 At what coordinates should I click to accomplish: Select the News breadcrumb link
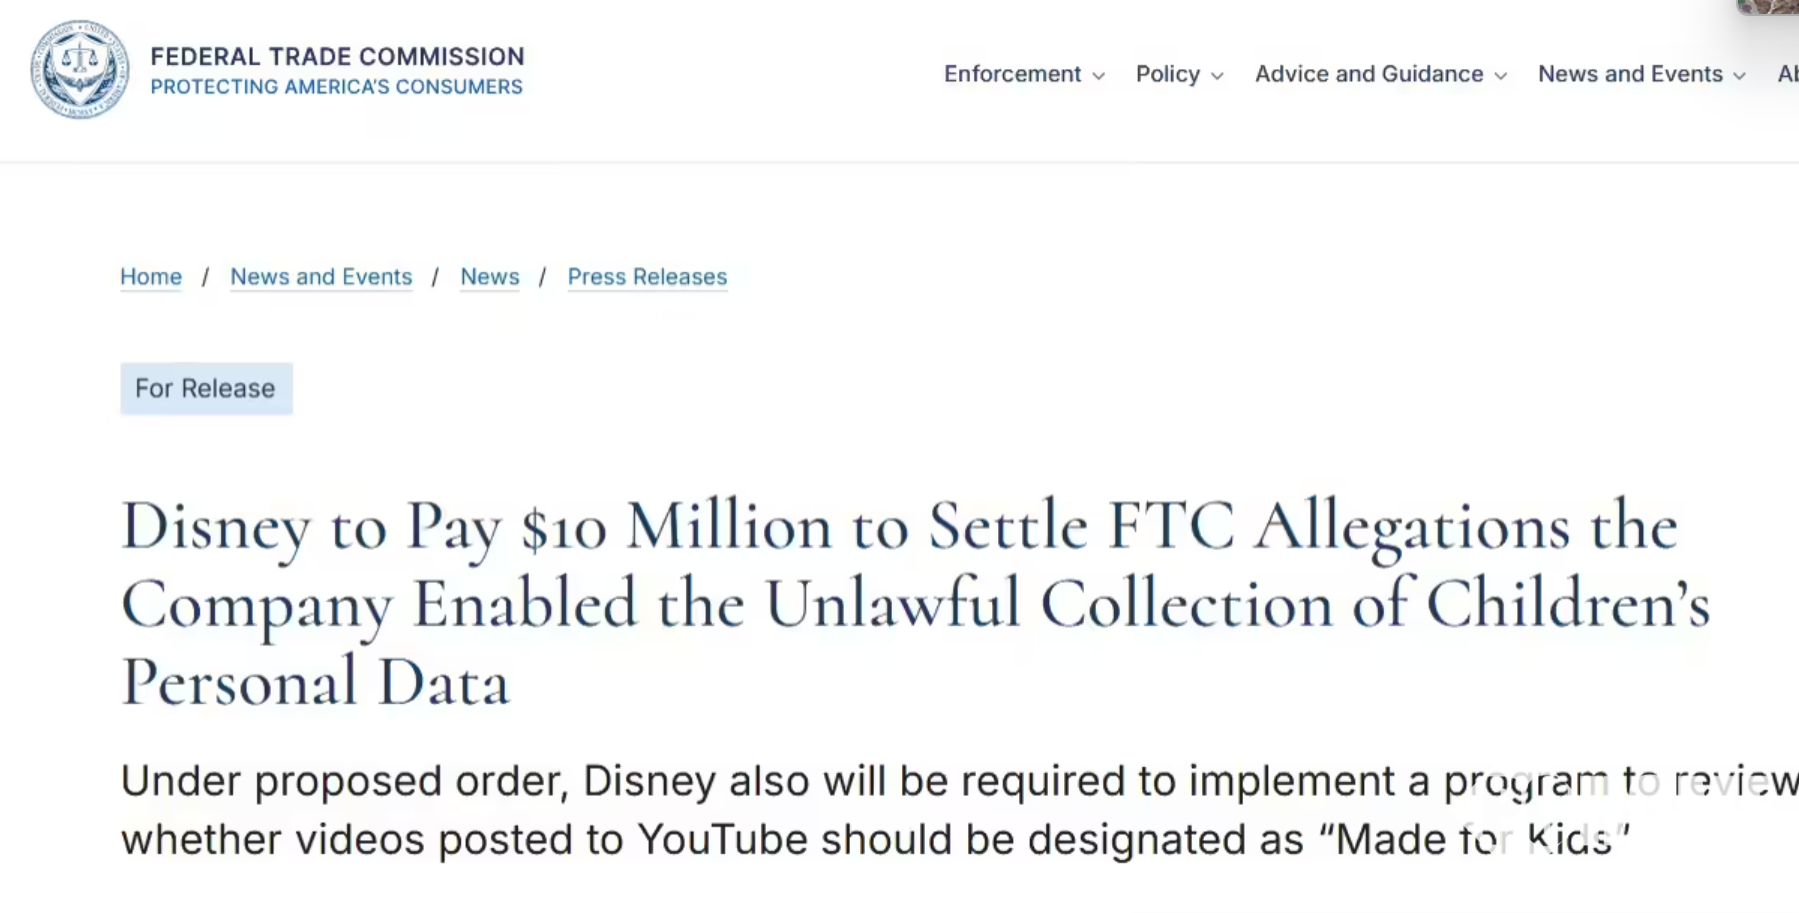click(490, 277)
